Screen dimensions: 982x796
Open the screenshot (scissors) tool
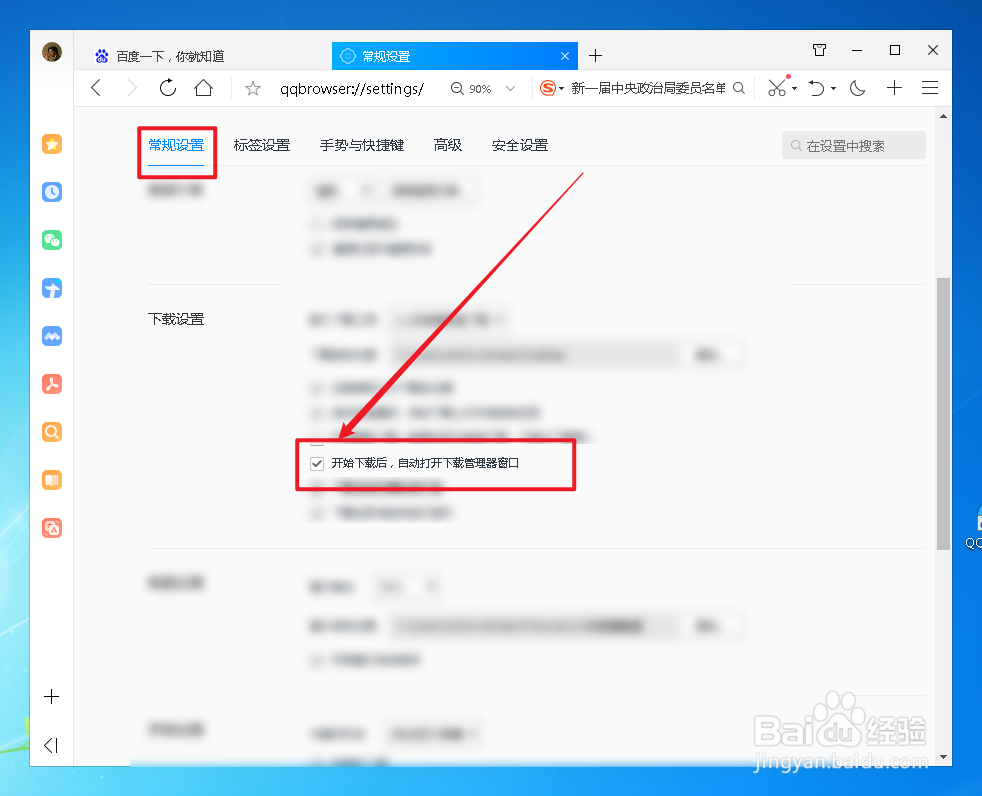coord(775,88)
